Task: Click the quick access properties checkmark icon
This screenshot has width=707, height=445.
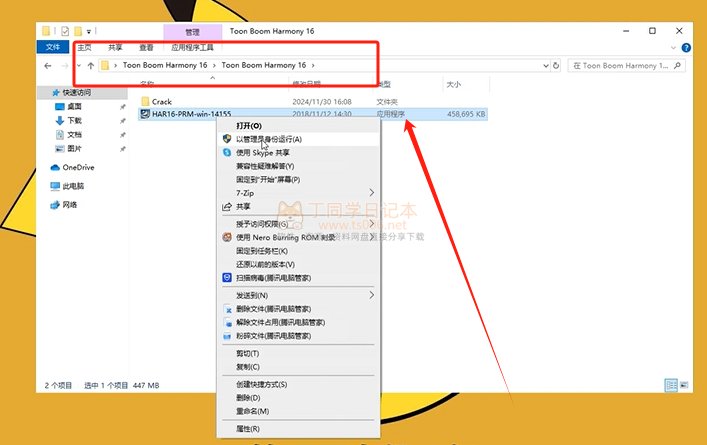Action: point(65,31)
